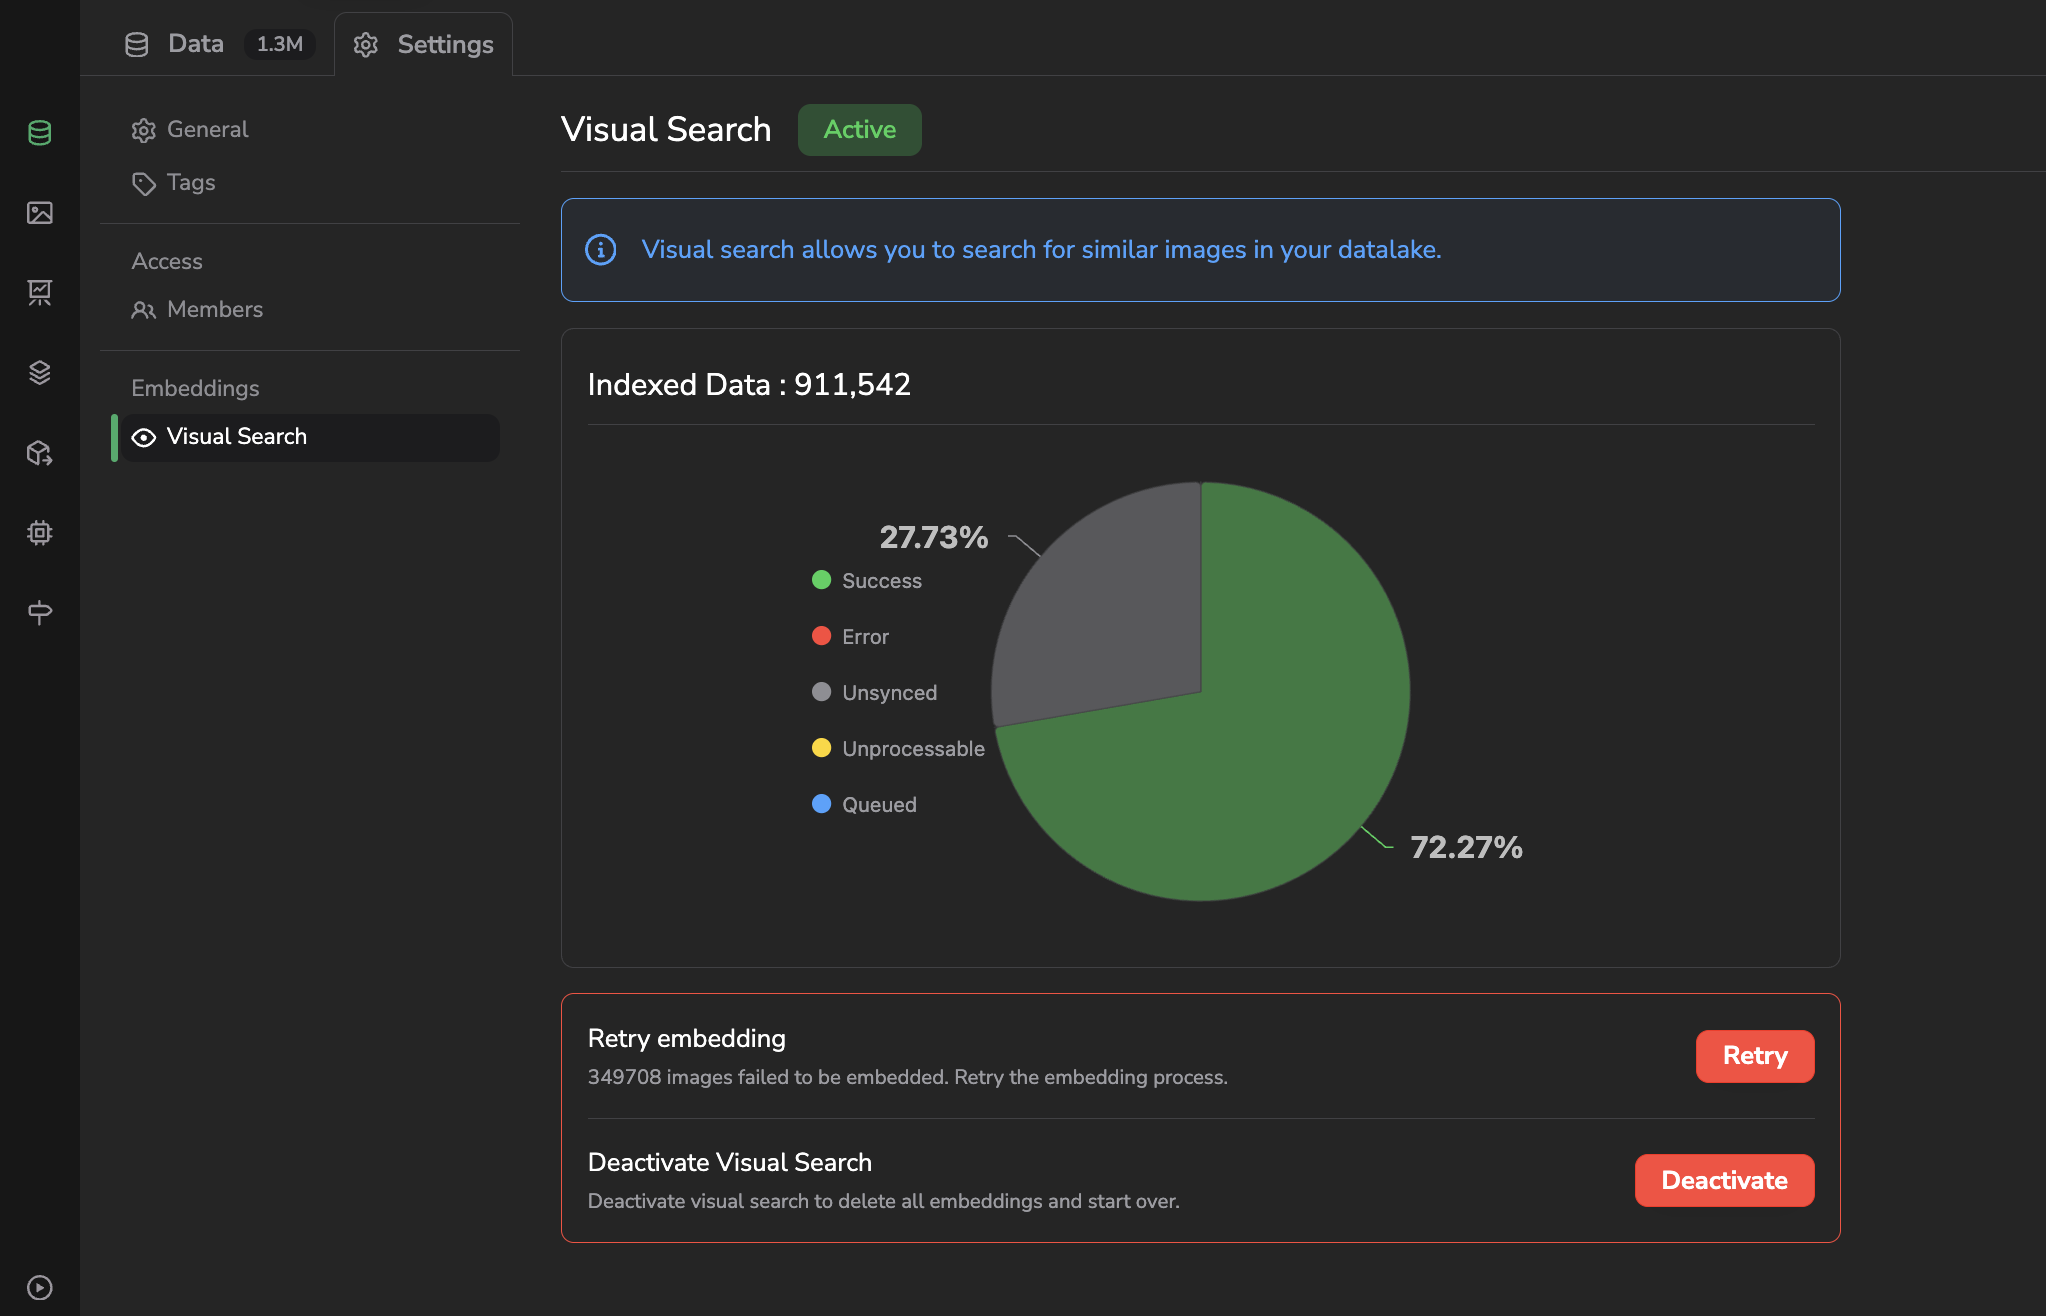
Task: Open the signpost sidebar icon
Action: [x=40, y=612]
